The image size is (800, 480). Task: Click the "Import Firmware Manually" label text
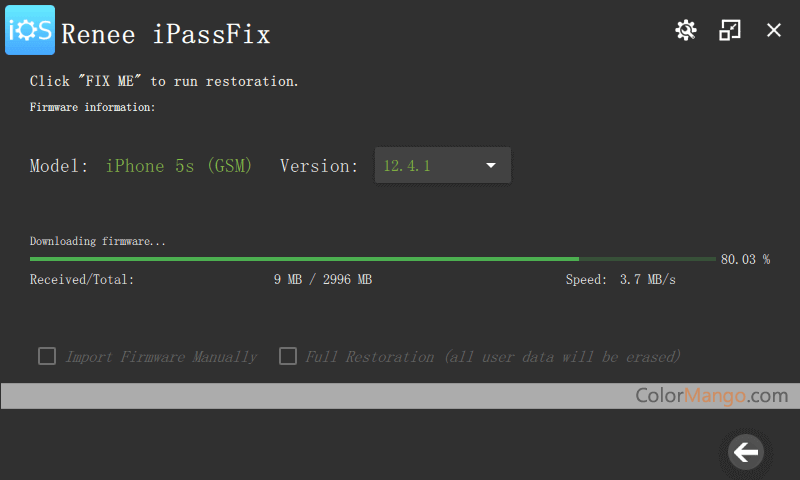161,357
